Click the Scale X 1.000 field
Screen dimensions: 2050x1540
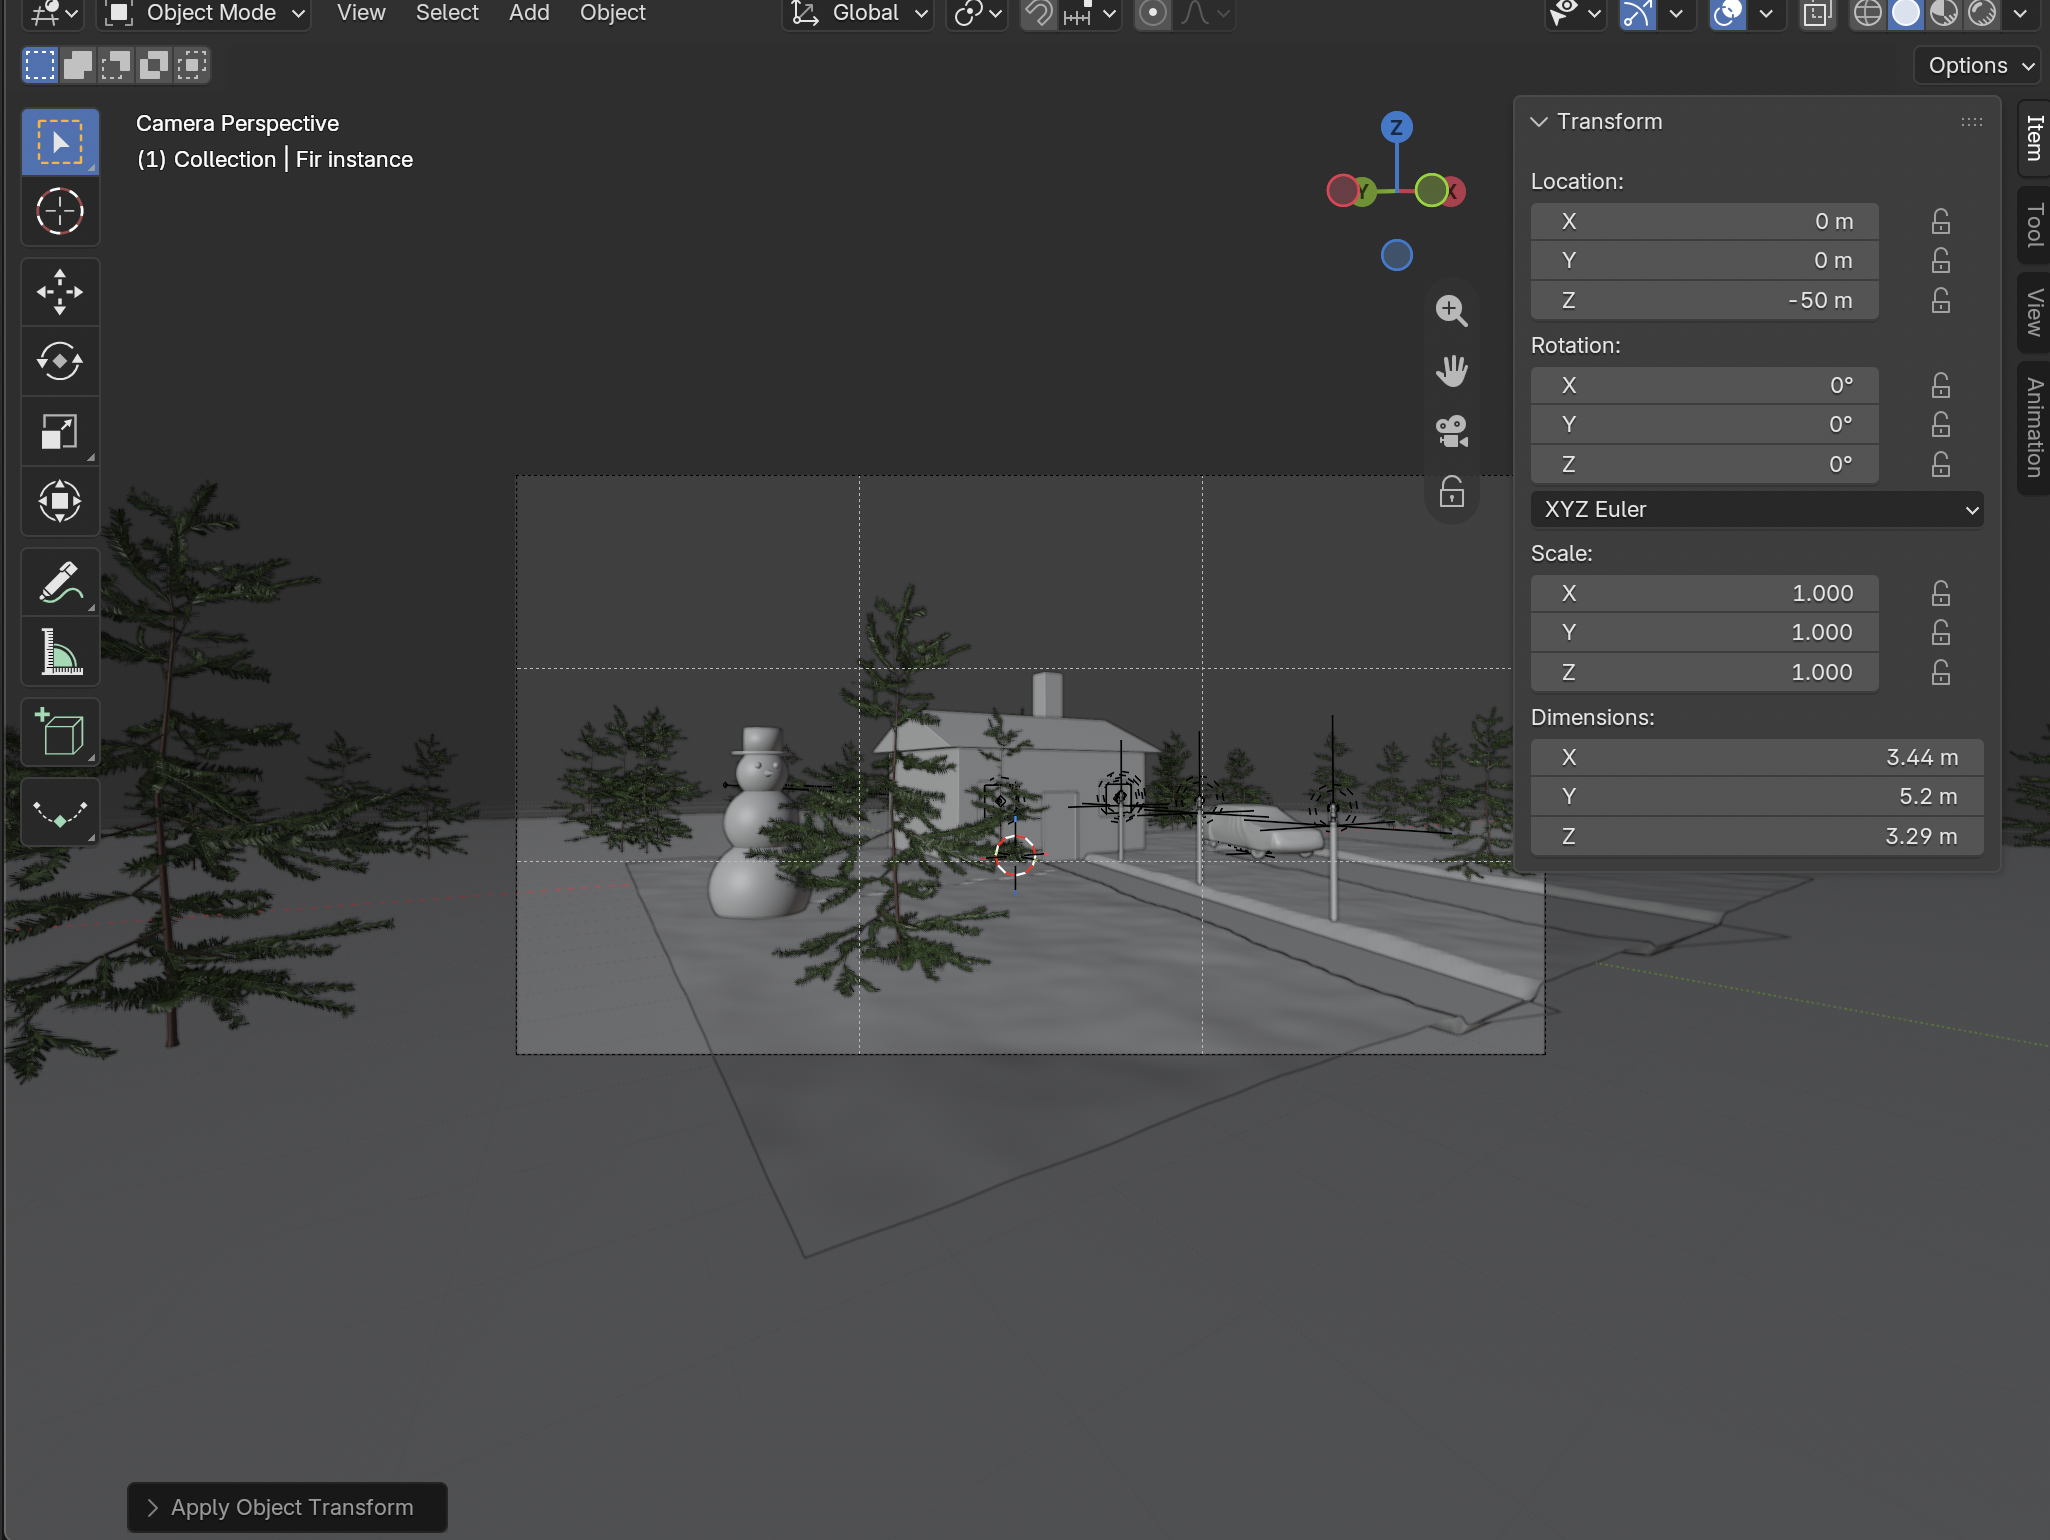tap(1704, 593)
